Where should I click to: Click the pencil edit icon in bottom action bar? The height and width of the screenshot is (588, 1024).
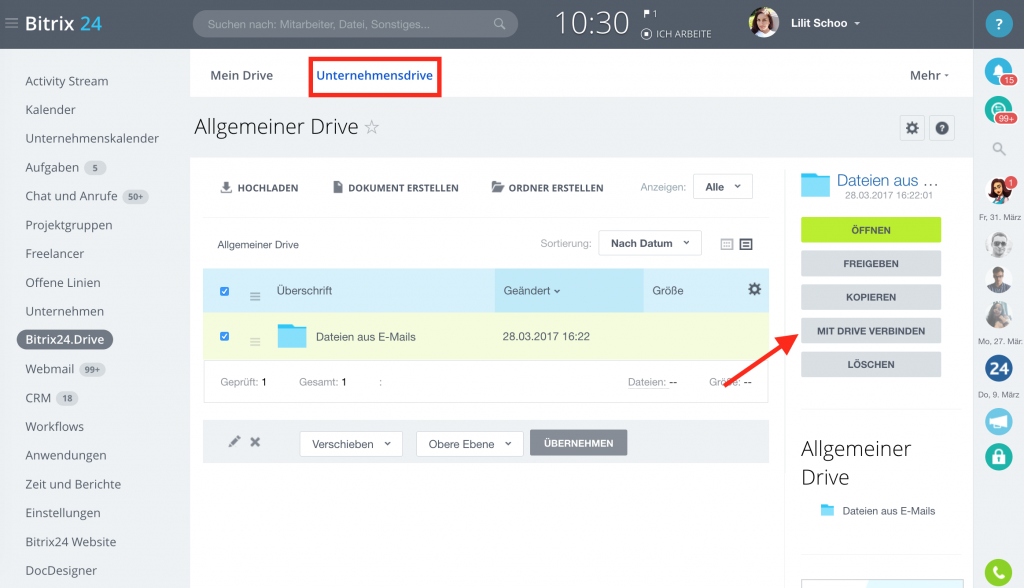pyautogui.click(x=234, y=442)
